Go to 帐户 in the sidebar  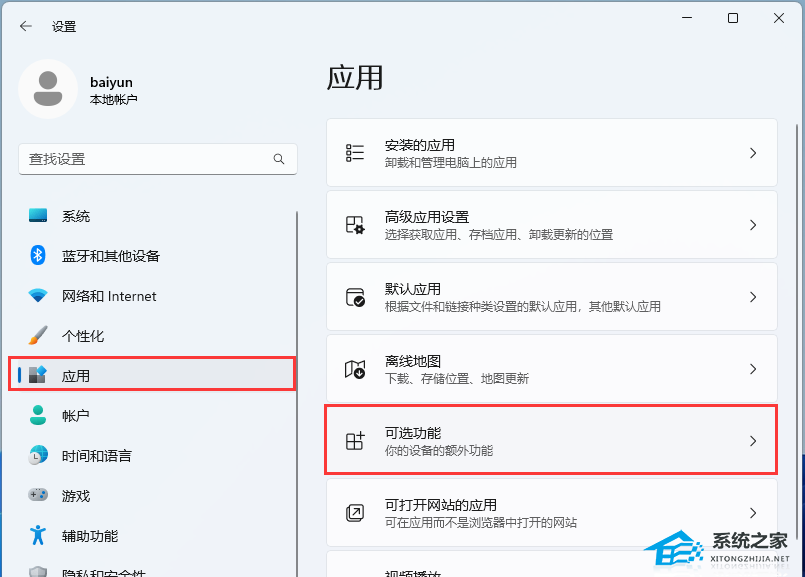click(x=76, y=416)
